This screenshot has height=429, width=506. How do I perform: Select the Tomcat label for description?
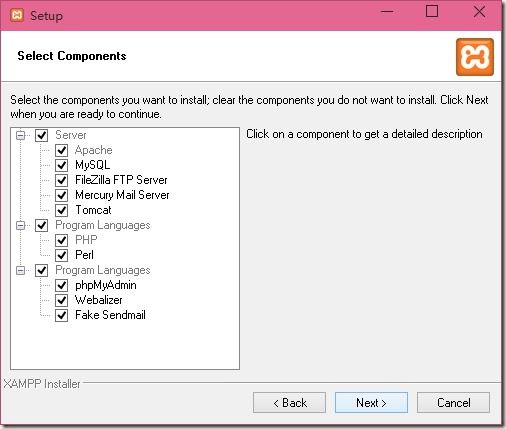pos(93,210)
